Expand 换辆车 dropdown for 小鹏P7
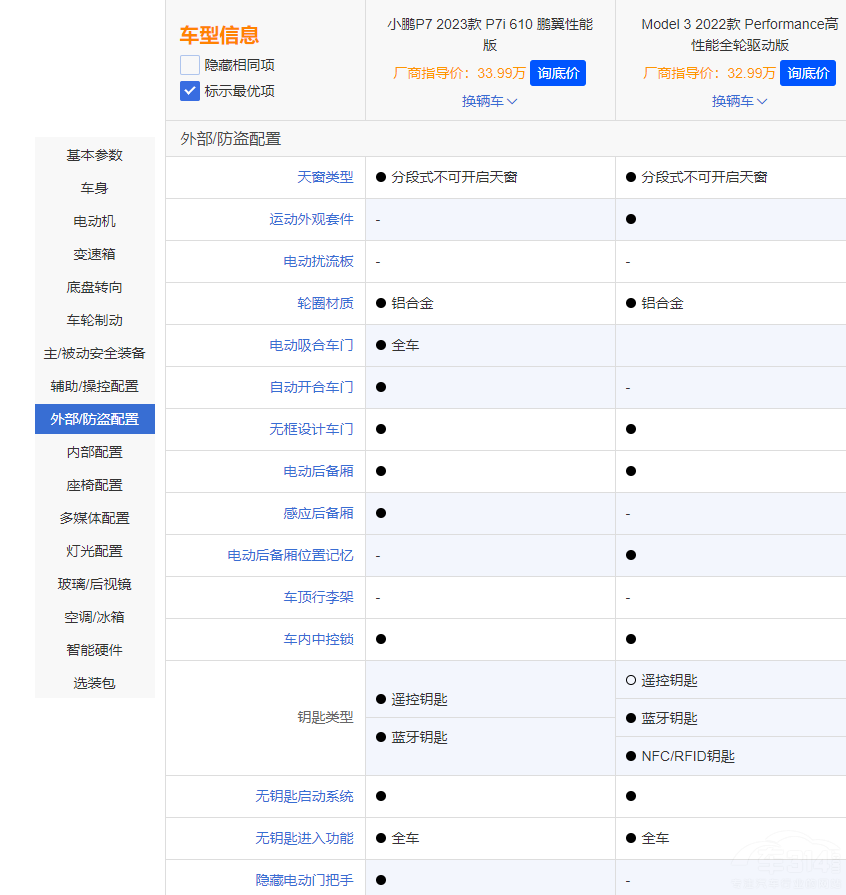The width and height of the screenshot is (846, 895). pyautogui.click(x=489, y=101)
